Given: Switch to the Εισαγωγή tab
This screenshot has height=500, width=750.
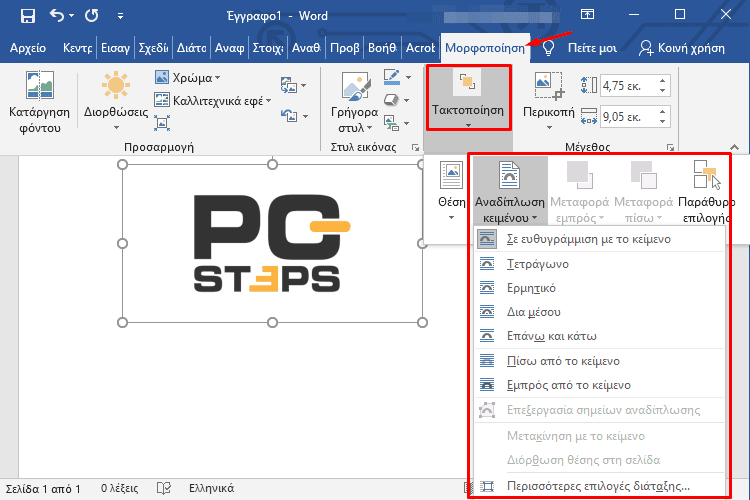Looking at the screenshot, I should (115, 48).
